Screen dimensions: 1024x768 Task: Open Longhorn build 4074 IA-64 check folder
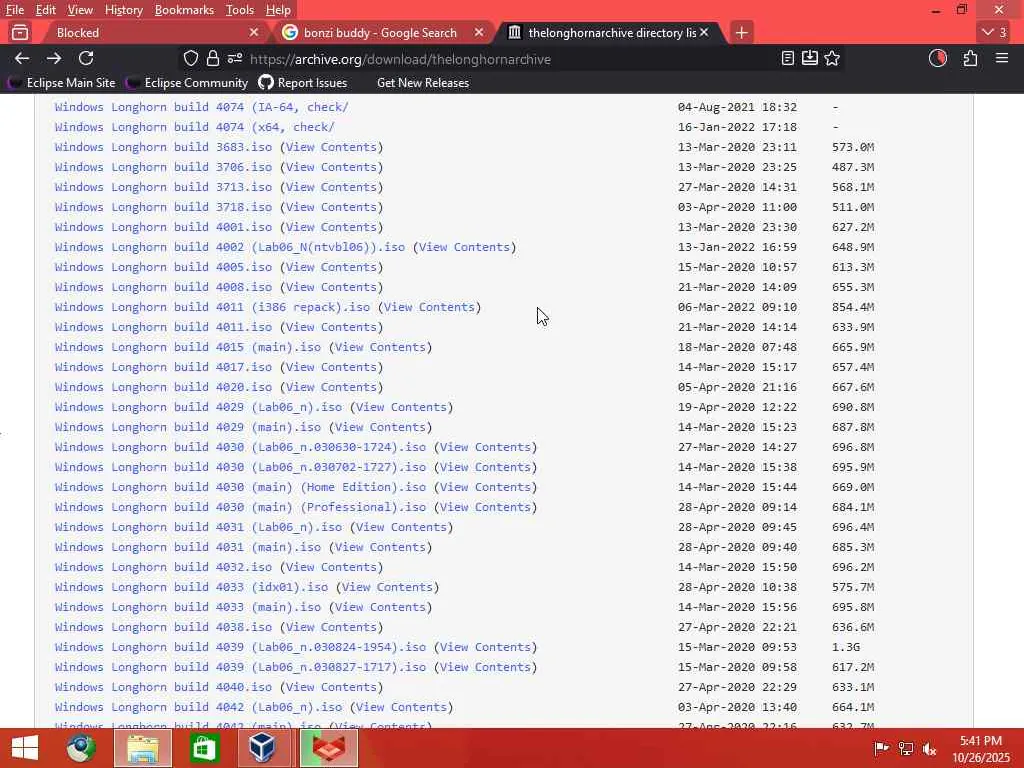(201, 107)
